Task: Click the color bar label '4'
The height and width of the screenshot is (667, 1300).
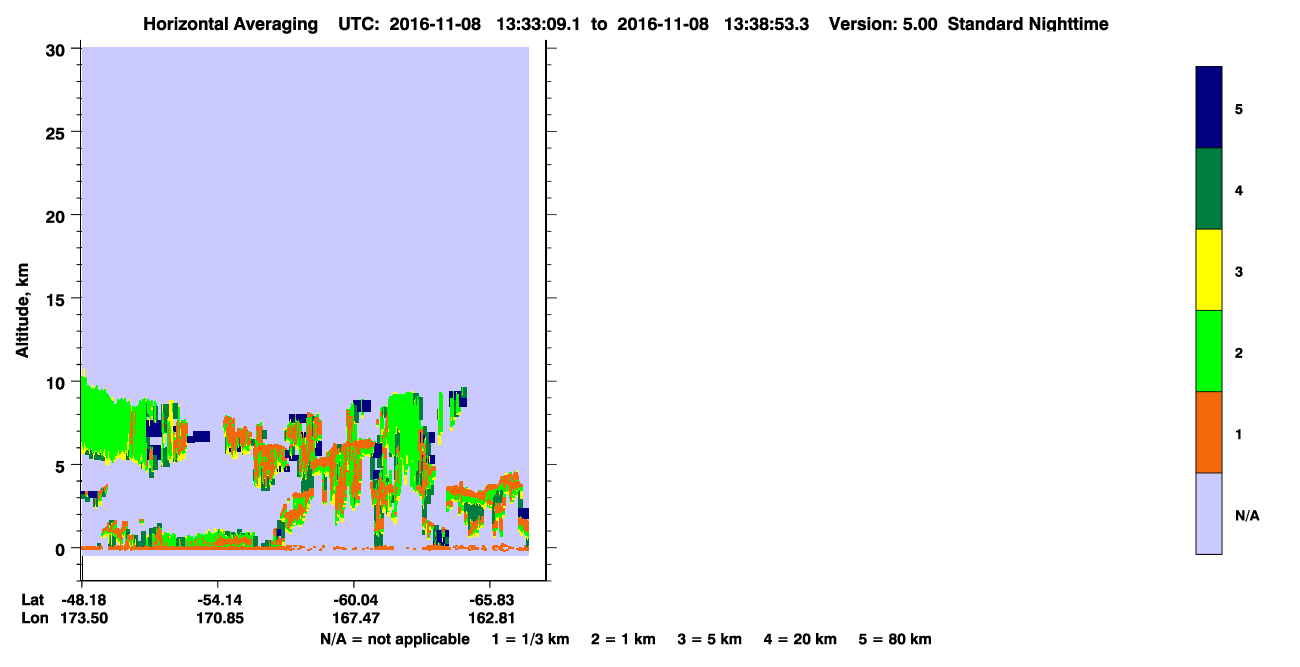Action: (x=1239, y=190)
